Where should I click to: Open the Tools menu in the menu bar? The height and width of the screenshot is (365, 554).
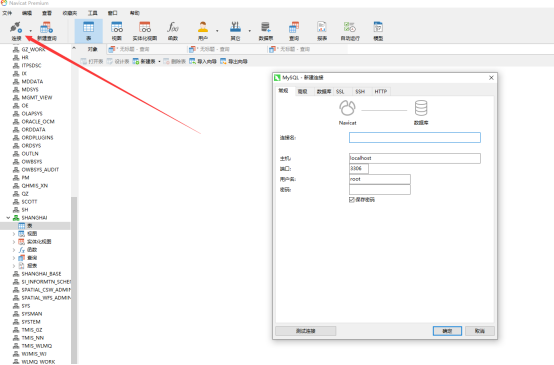[x=93, y=13]
